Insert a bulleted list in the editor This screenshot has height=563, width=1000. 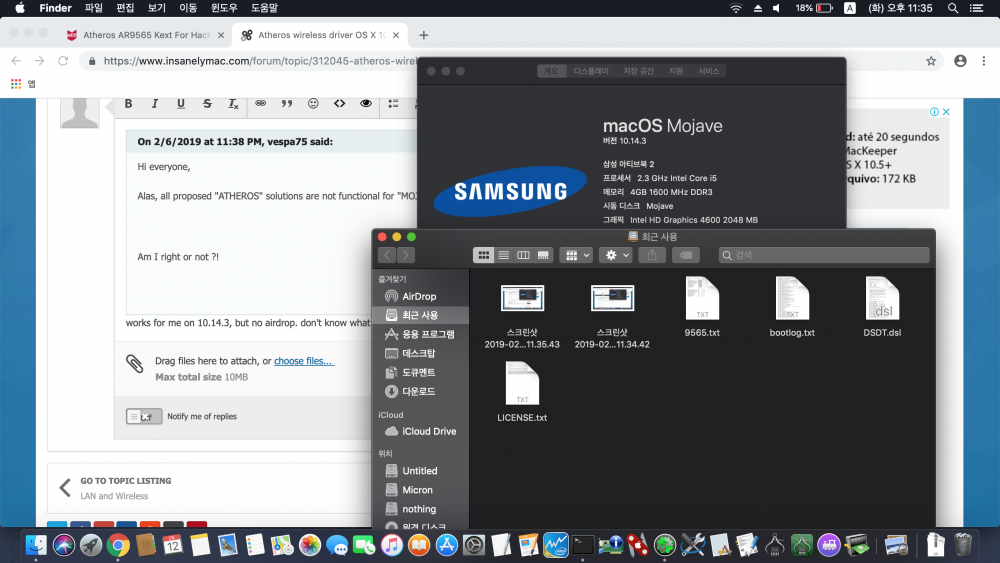coord(393,103)
